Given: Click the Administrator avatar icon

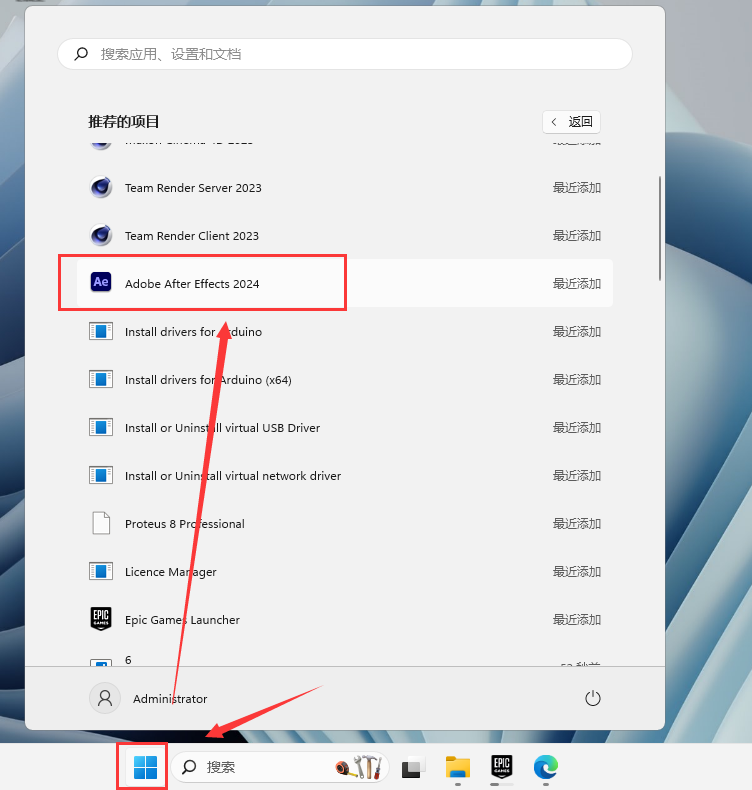Looking at the screenshot, I should (105, 698).
